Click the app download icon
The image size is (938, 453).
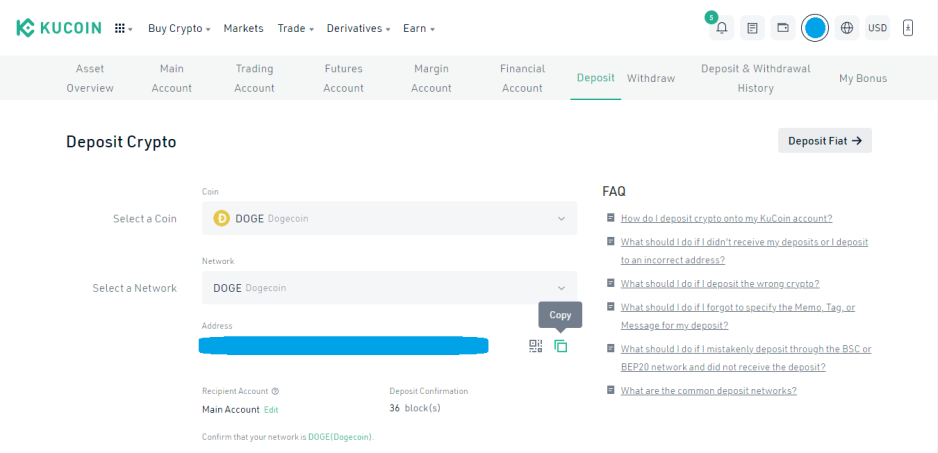[907, 28]
